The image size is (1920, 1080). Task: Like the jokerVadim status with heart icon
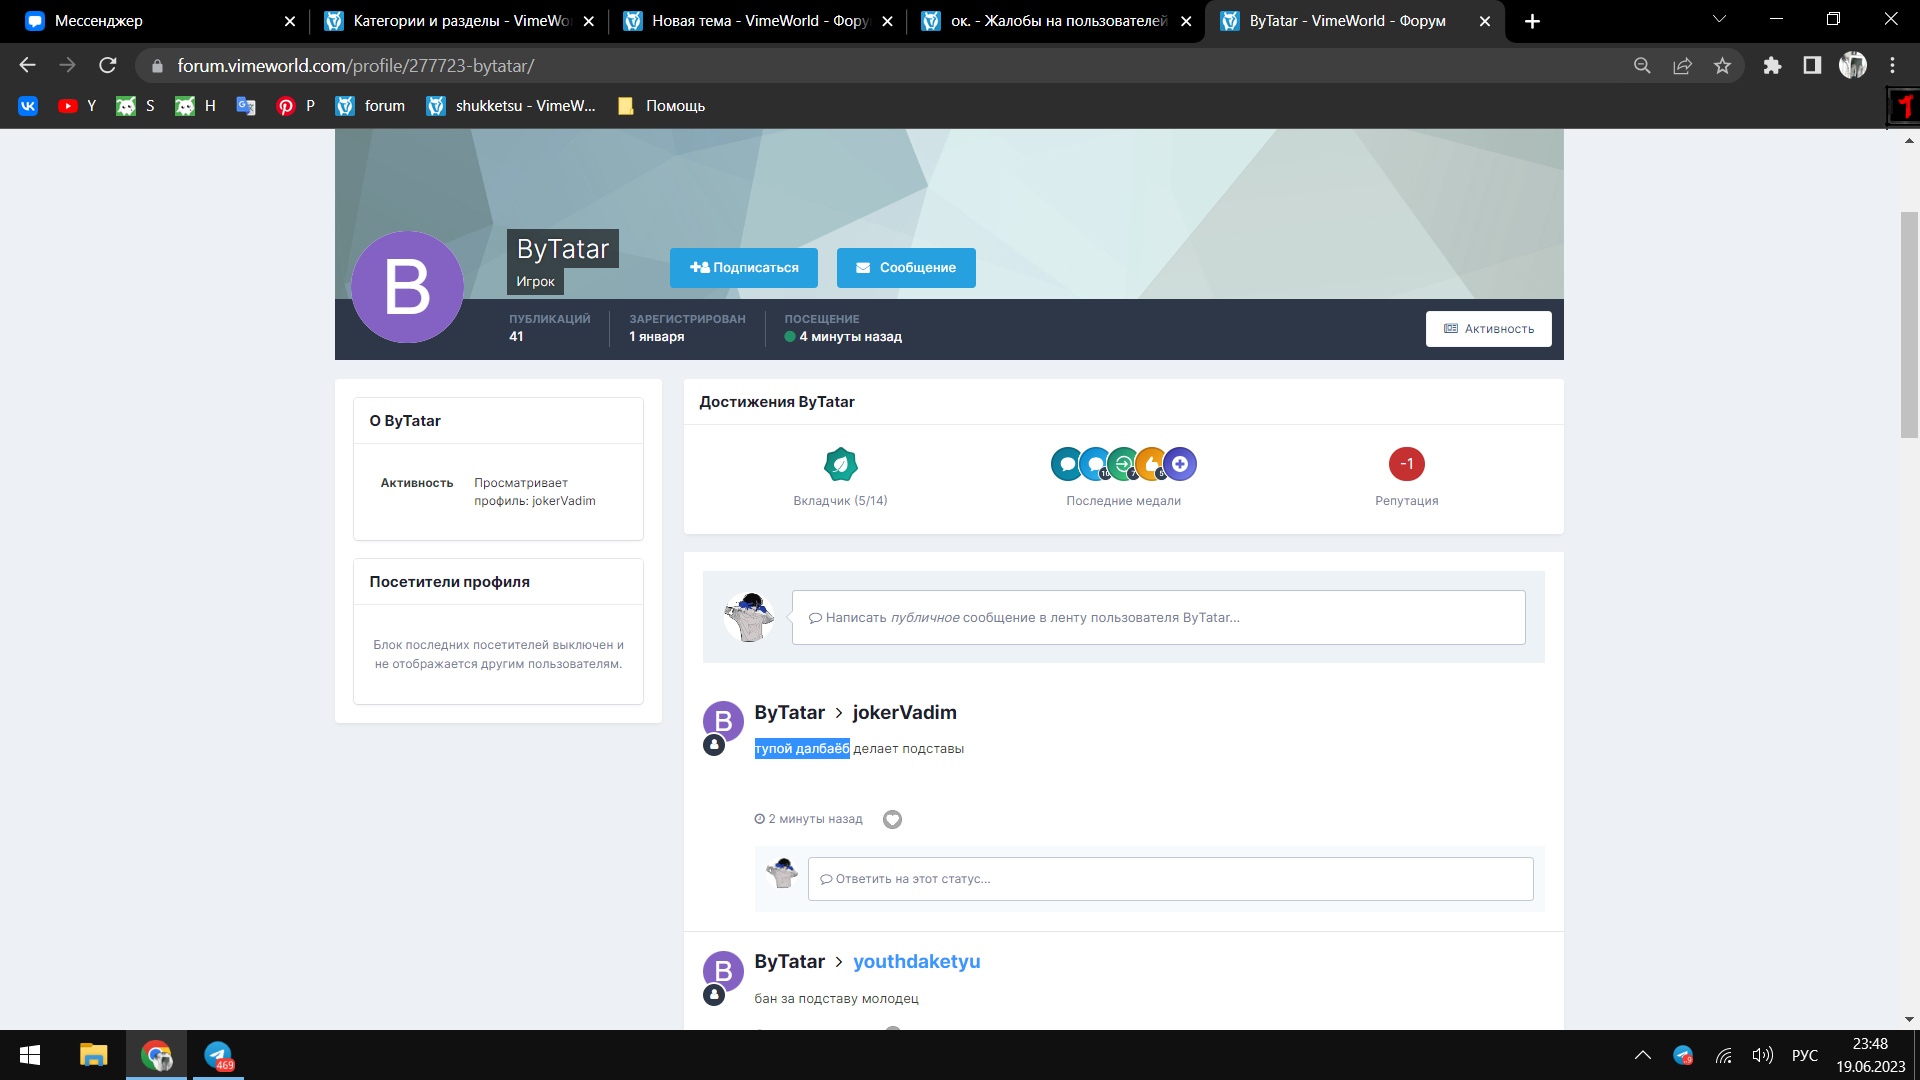point(892,820)
